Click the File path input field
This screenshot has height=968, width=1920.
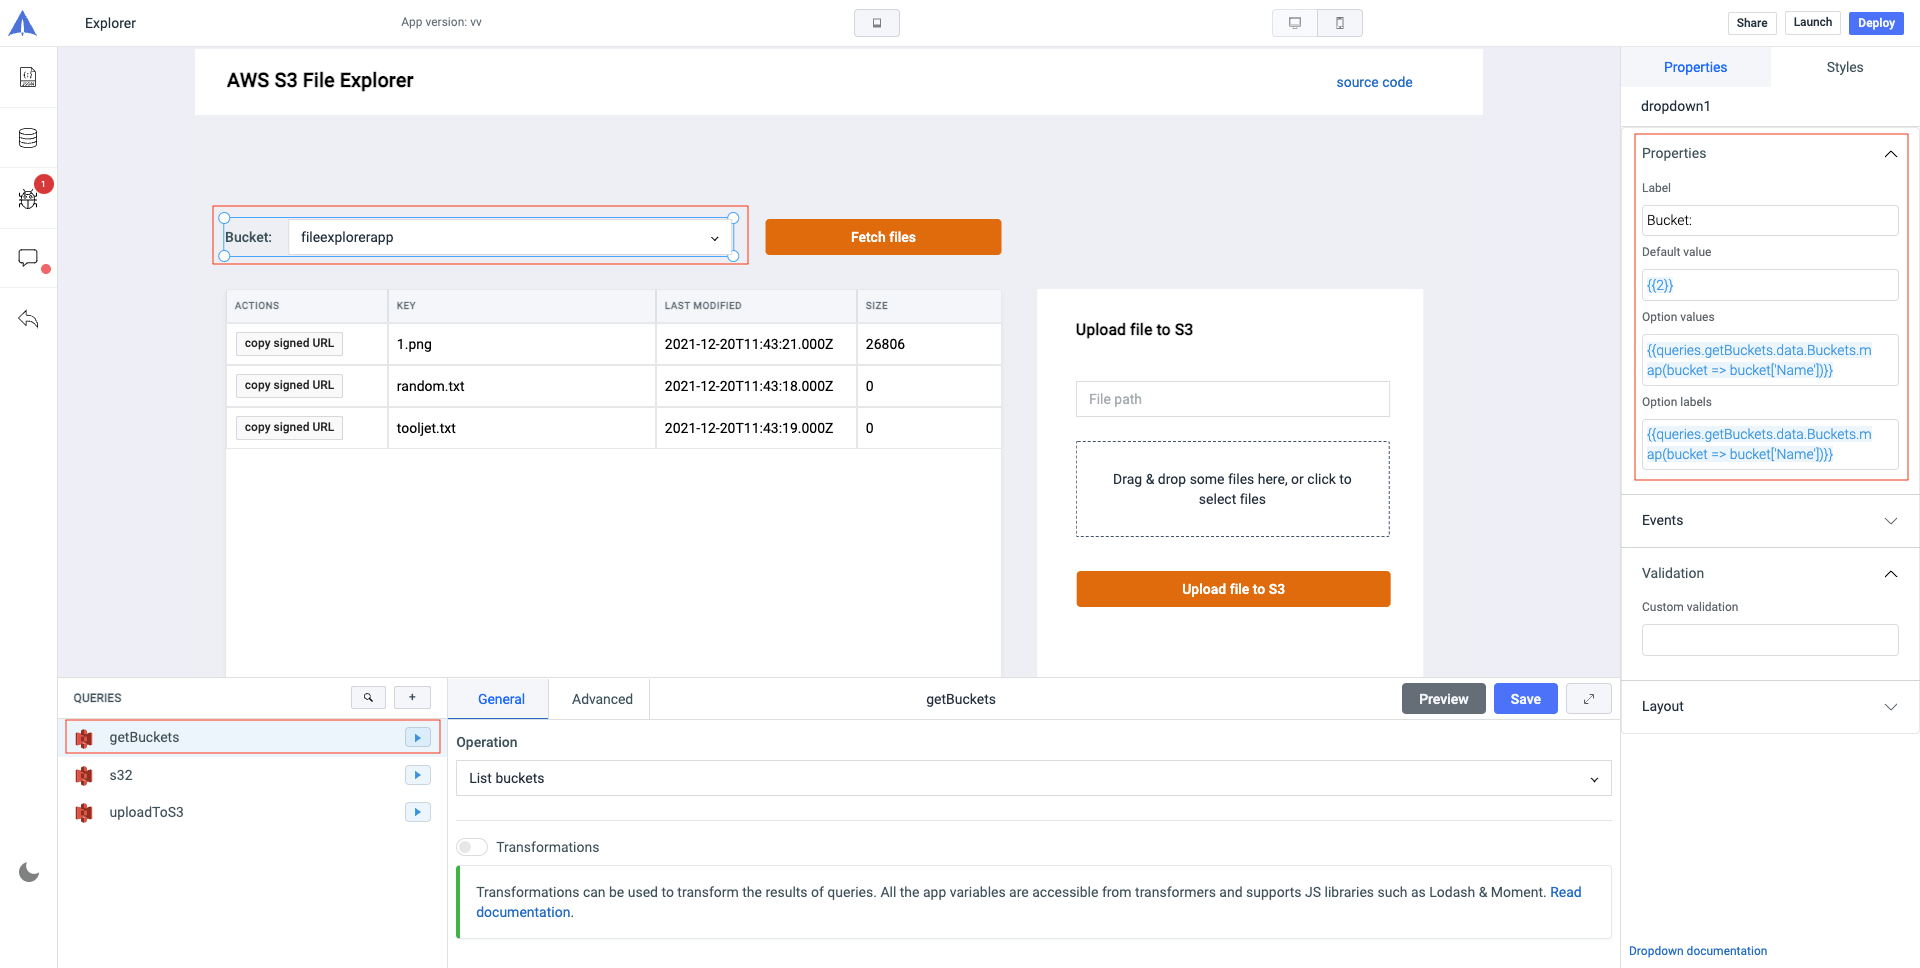pos(1232,399)
